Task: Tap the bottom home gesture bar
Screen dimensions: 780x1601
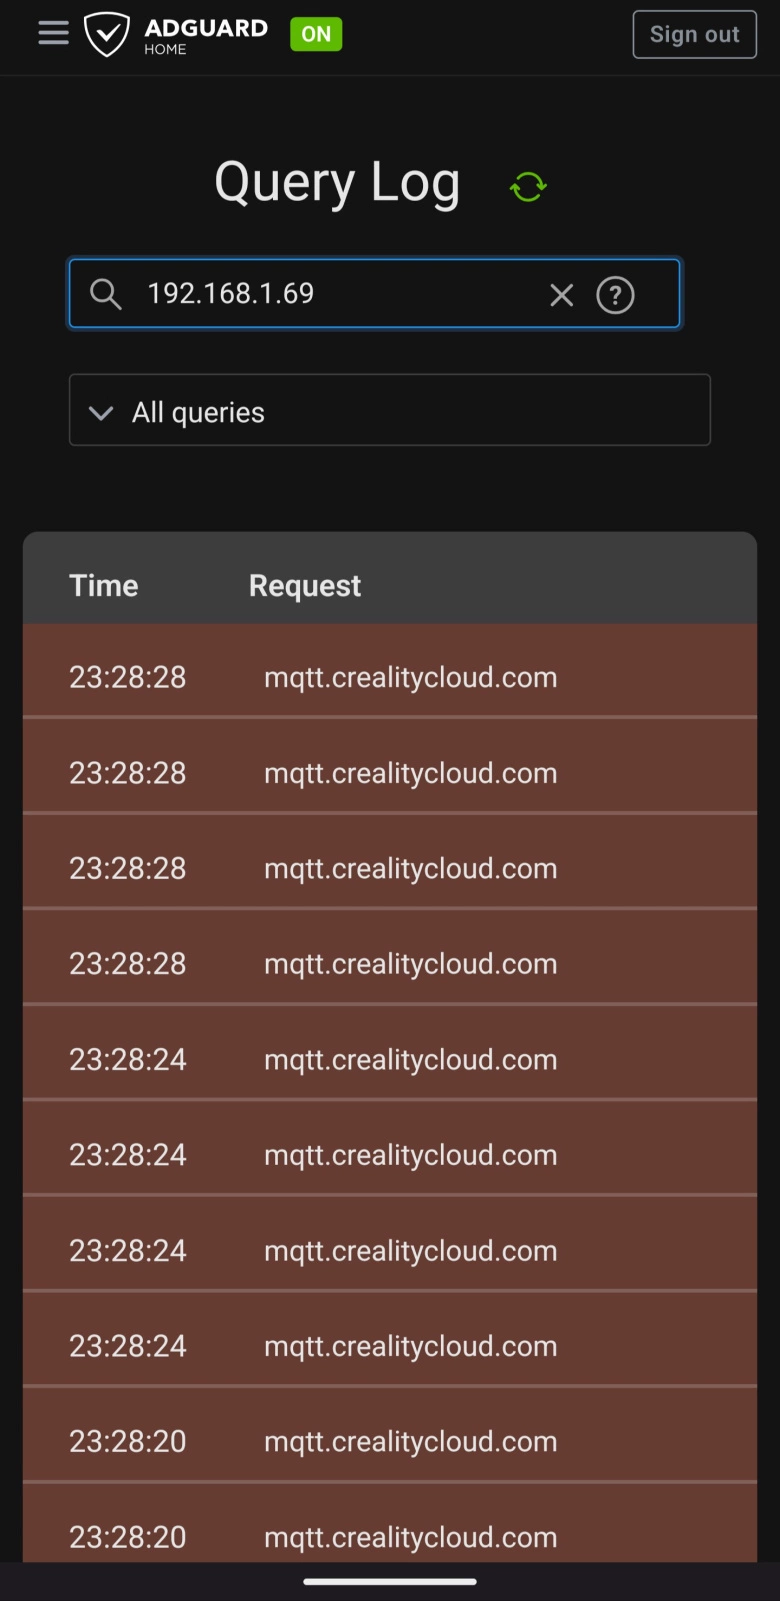Action: (x=390, y=1582)
